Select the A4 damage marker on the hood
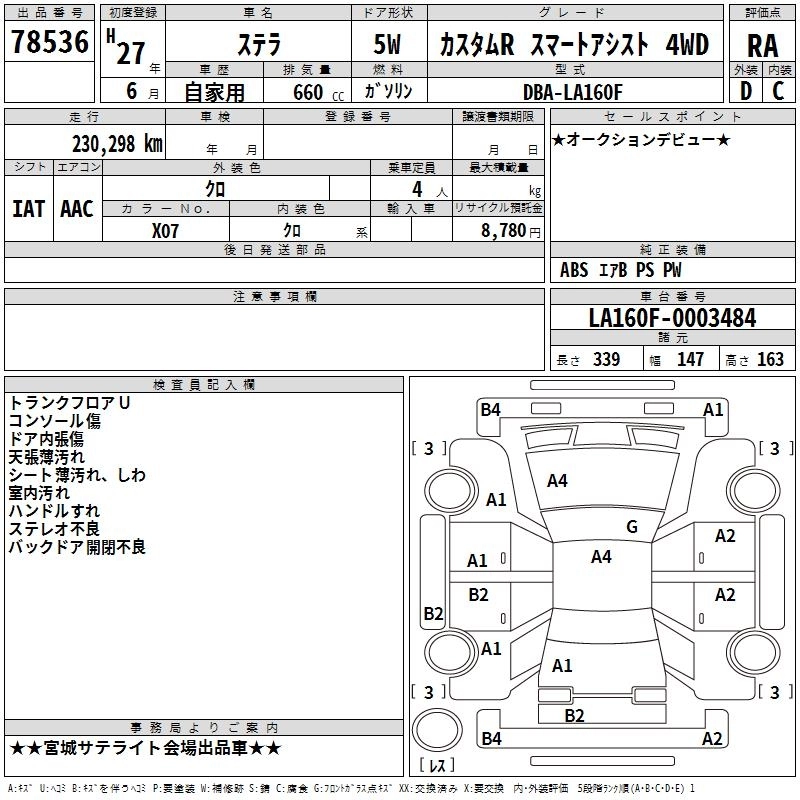Viewport: 800px width, 800px height. pyautogui.click(x=557, y=481)
